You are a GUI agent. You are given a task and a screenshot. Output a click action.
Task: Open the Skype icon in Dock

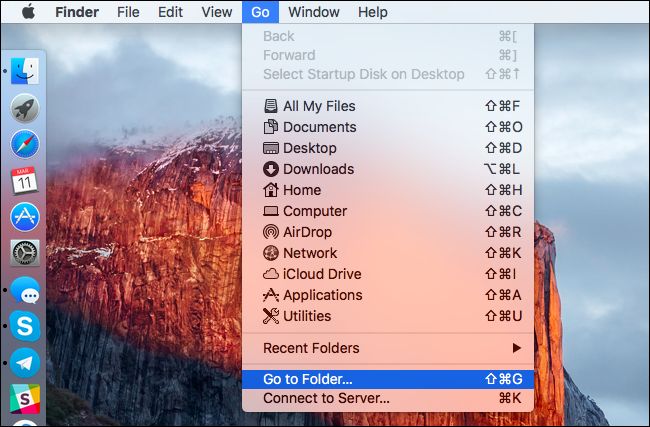click(x=25, y=325)
